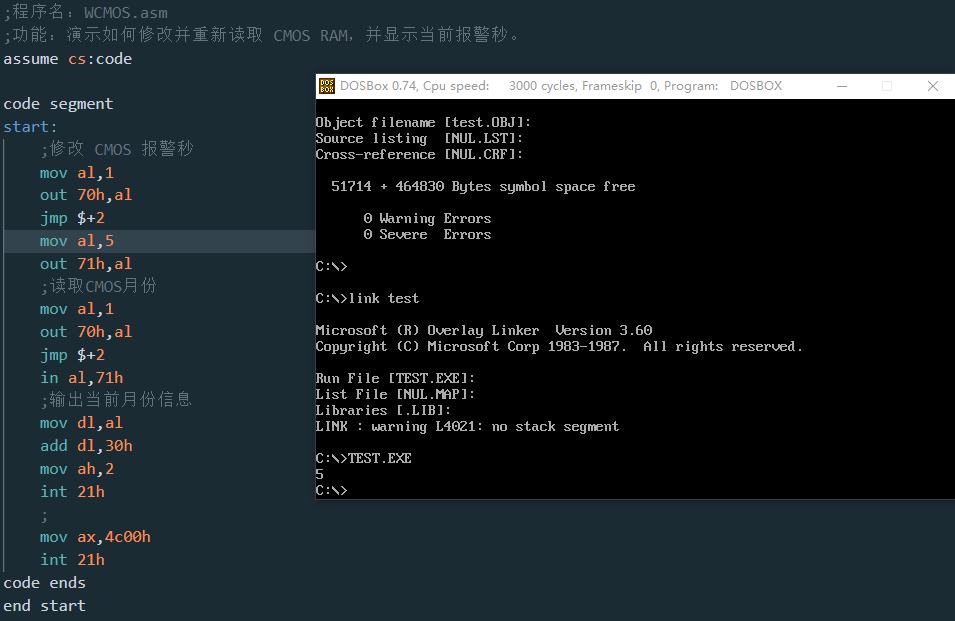Click the 'mov dl,al' line

[81, 423]
